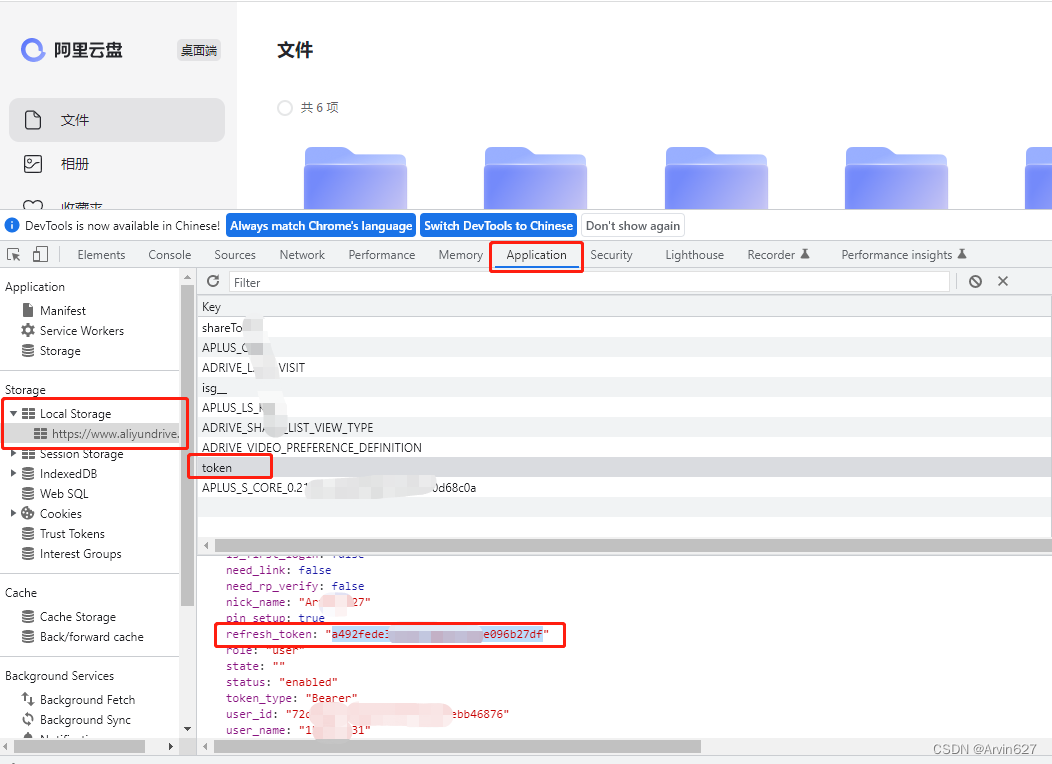Click the Key column header

(x=624, y=307)
